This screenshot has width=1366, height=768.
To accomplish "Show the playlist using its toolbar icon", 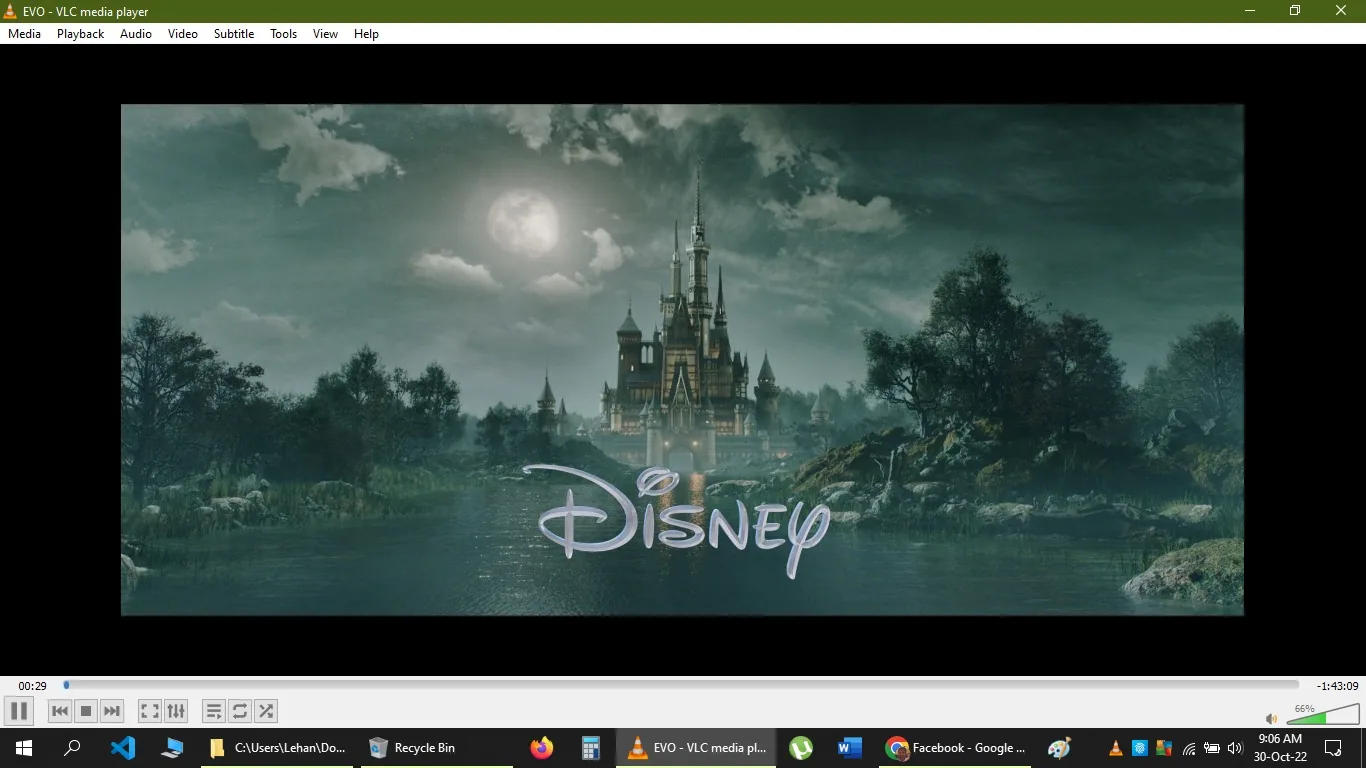I will tap(213, 711).
